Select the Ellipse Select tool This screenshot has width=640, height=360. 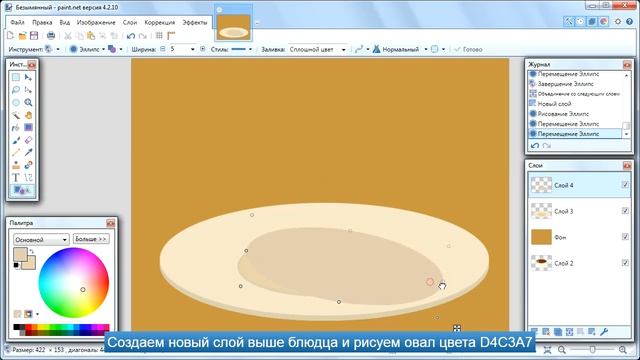click(16, 102)
